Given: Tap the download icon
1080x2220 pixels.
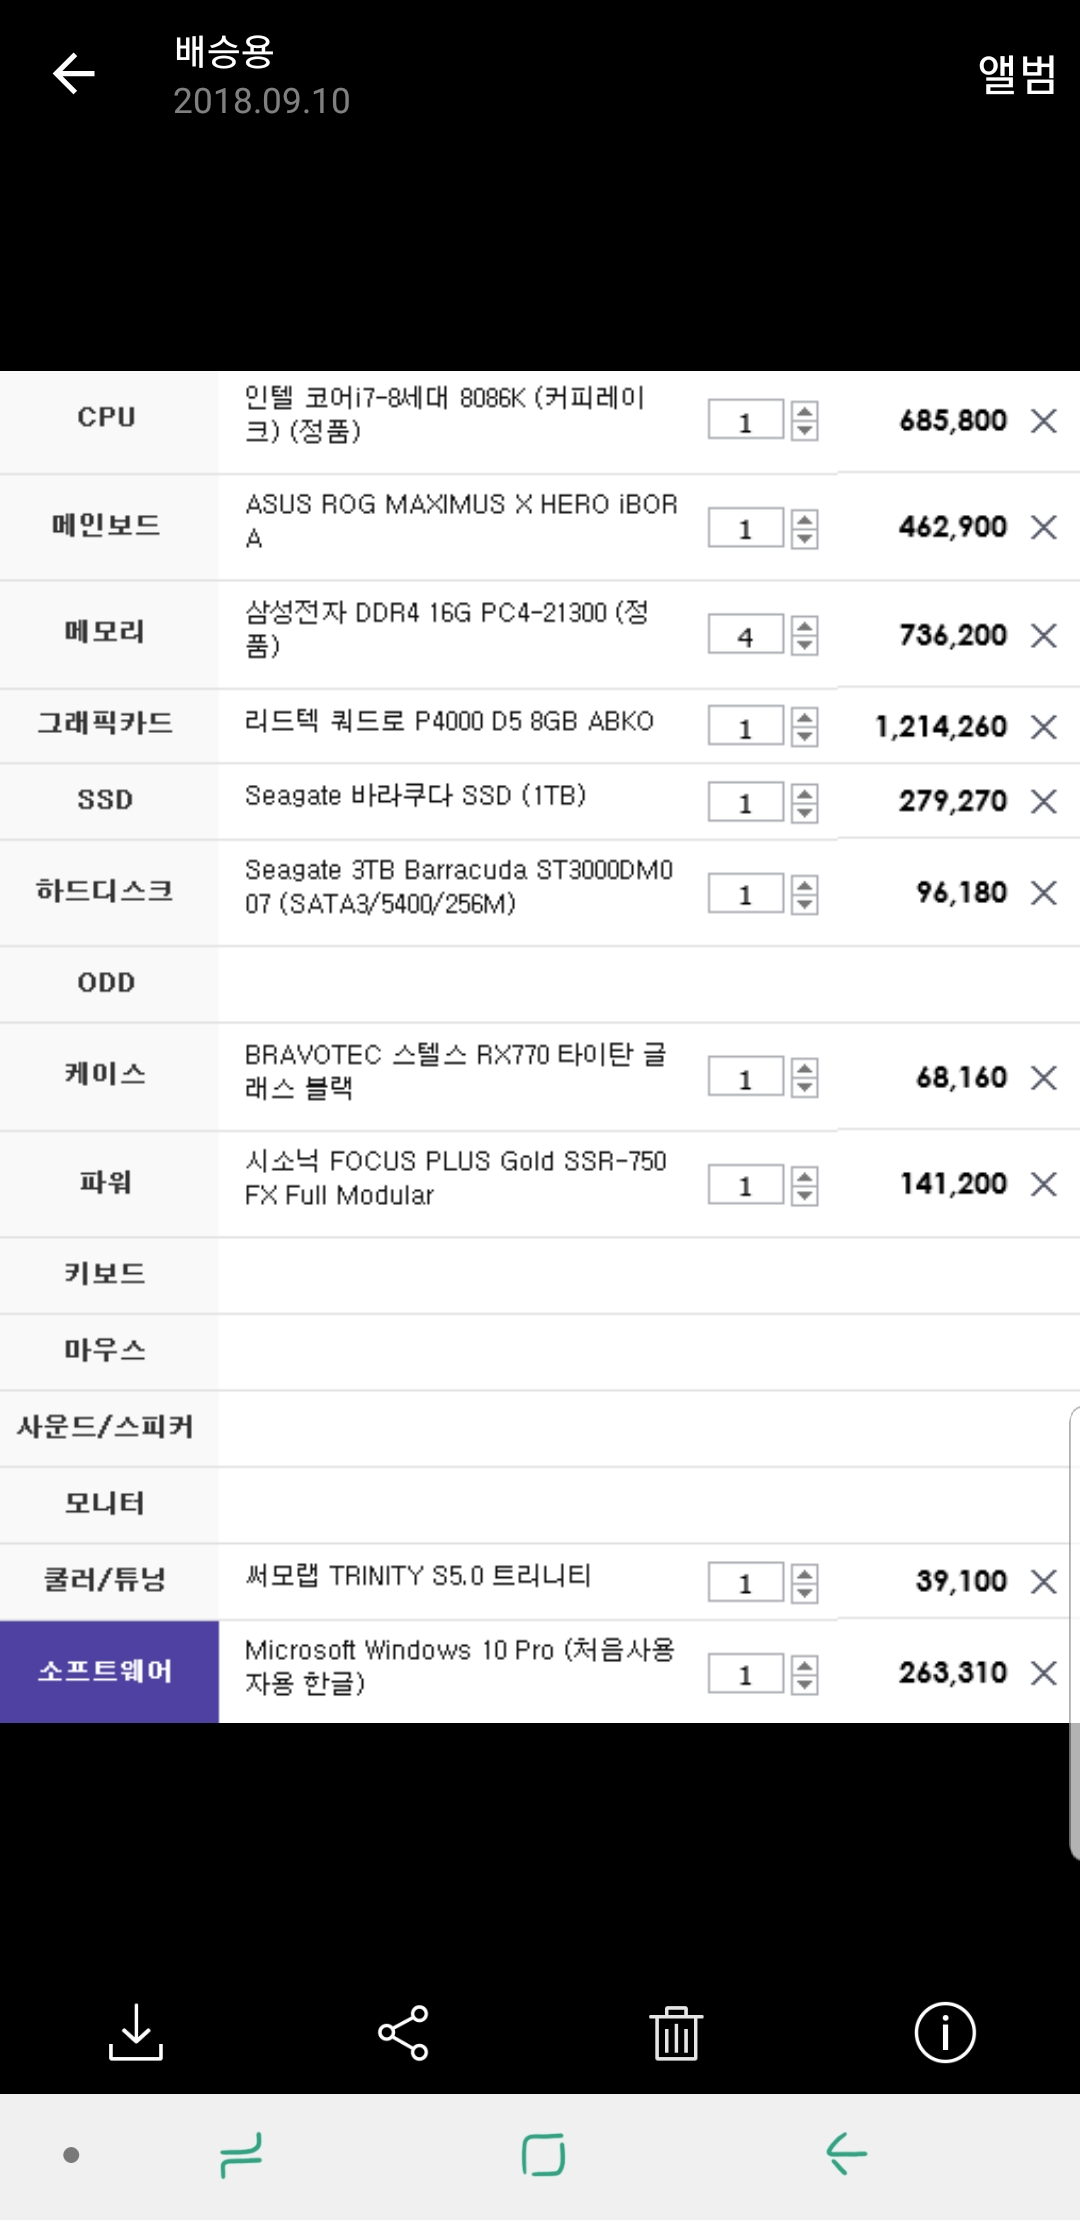Looking at the screenshot, I should (x=136, y=2032).
